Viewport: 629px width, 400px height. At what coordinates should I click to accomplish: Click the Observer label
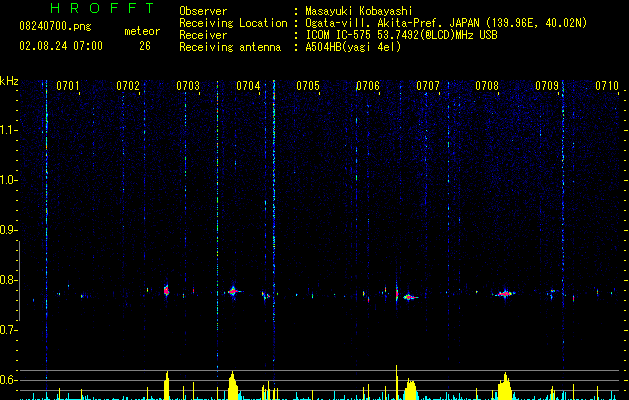pos(203,11)
